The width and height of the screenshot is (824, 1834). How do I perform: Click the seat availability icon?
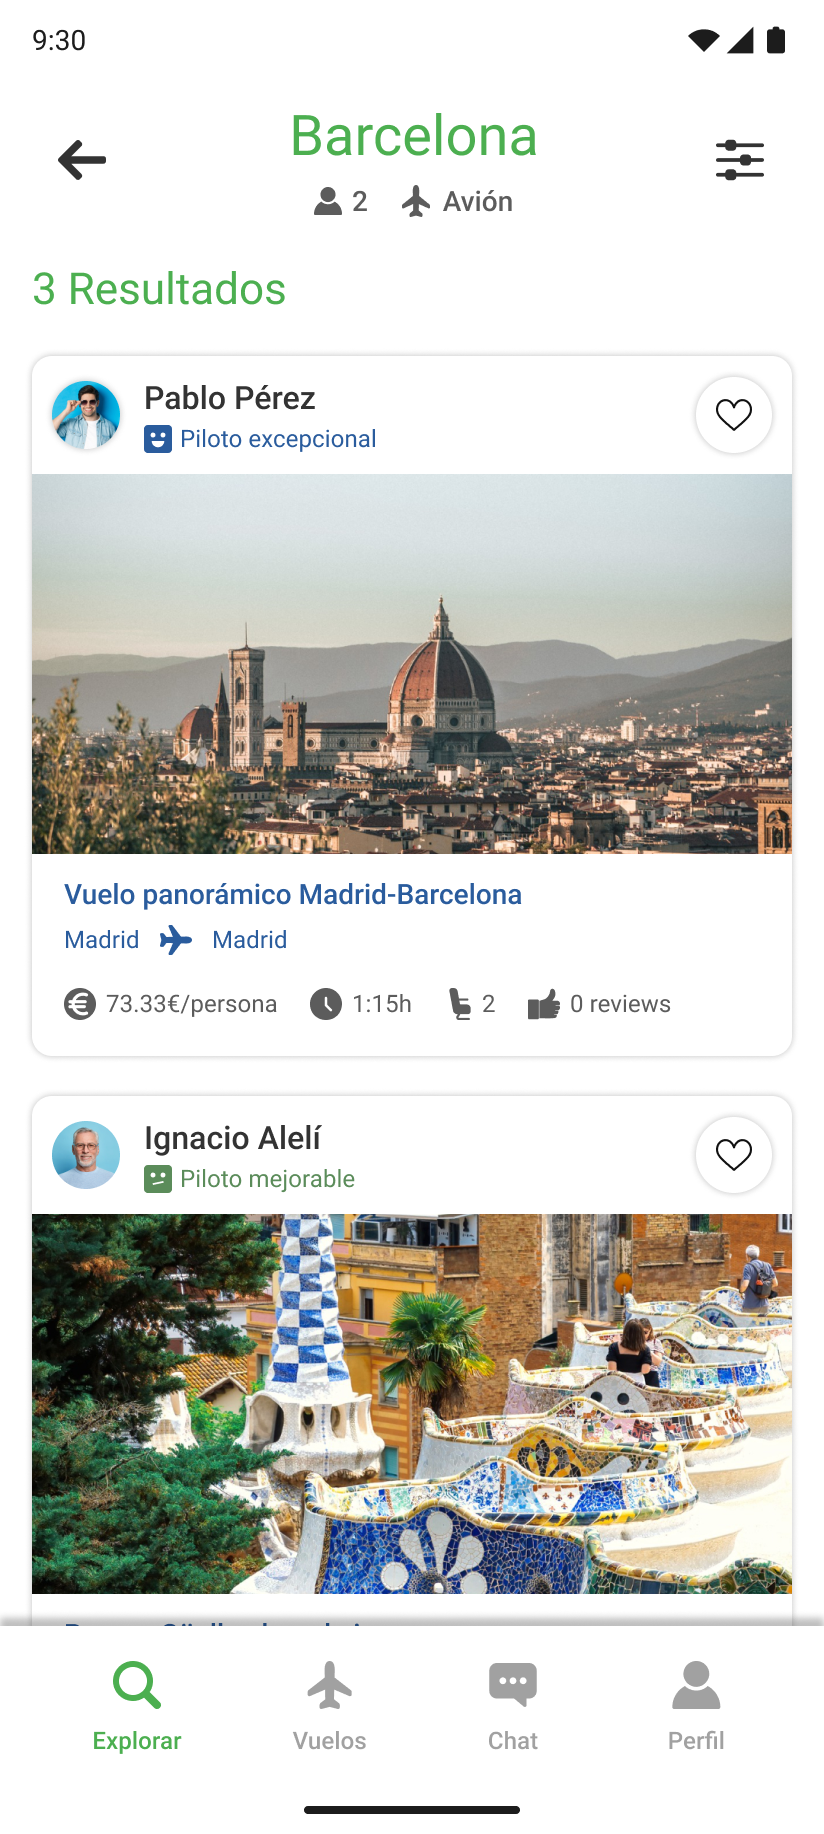[x=459, y=1004]
